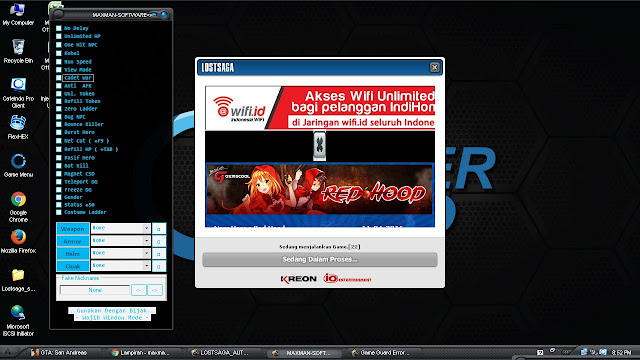Viewport: 640px width, 360px height.
Task: Switch to MAXMAN-SOFT taskbar item
Action: point(304,352)
